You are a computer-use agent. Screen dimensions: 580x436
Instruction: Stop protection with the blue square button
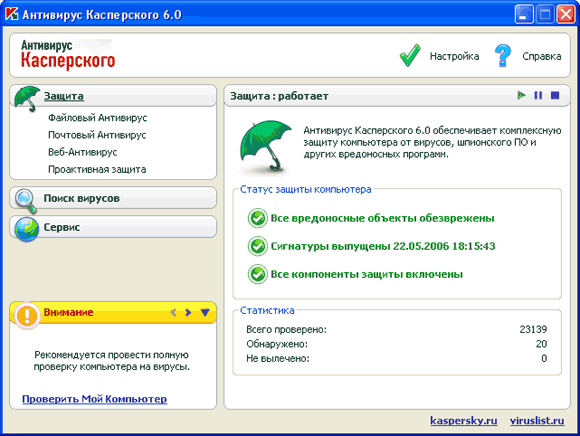[555, 95]
